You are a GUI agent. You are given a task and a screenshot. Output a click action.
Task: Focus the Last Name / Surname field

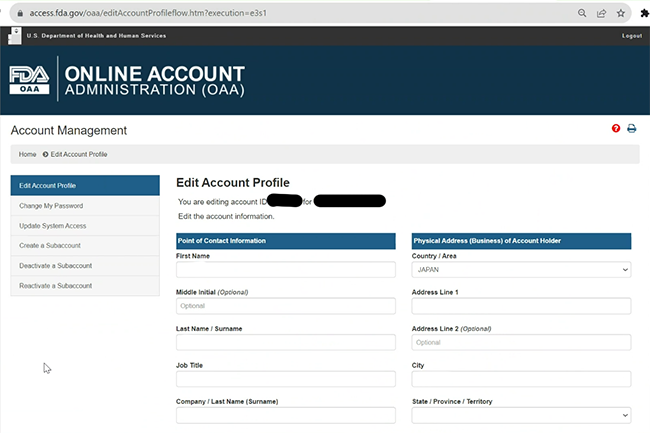(x=286, y=342)
